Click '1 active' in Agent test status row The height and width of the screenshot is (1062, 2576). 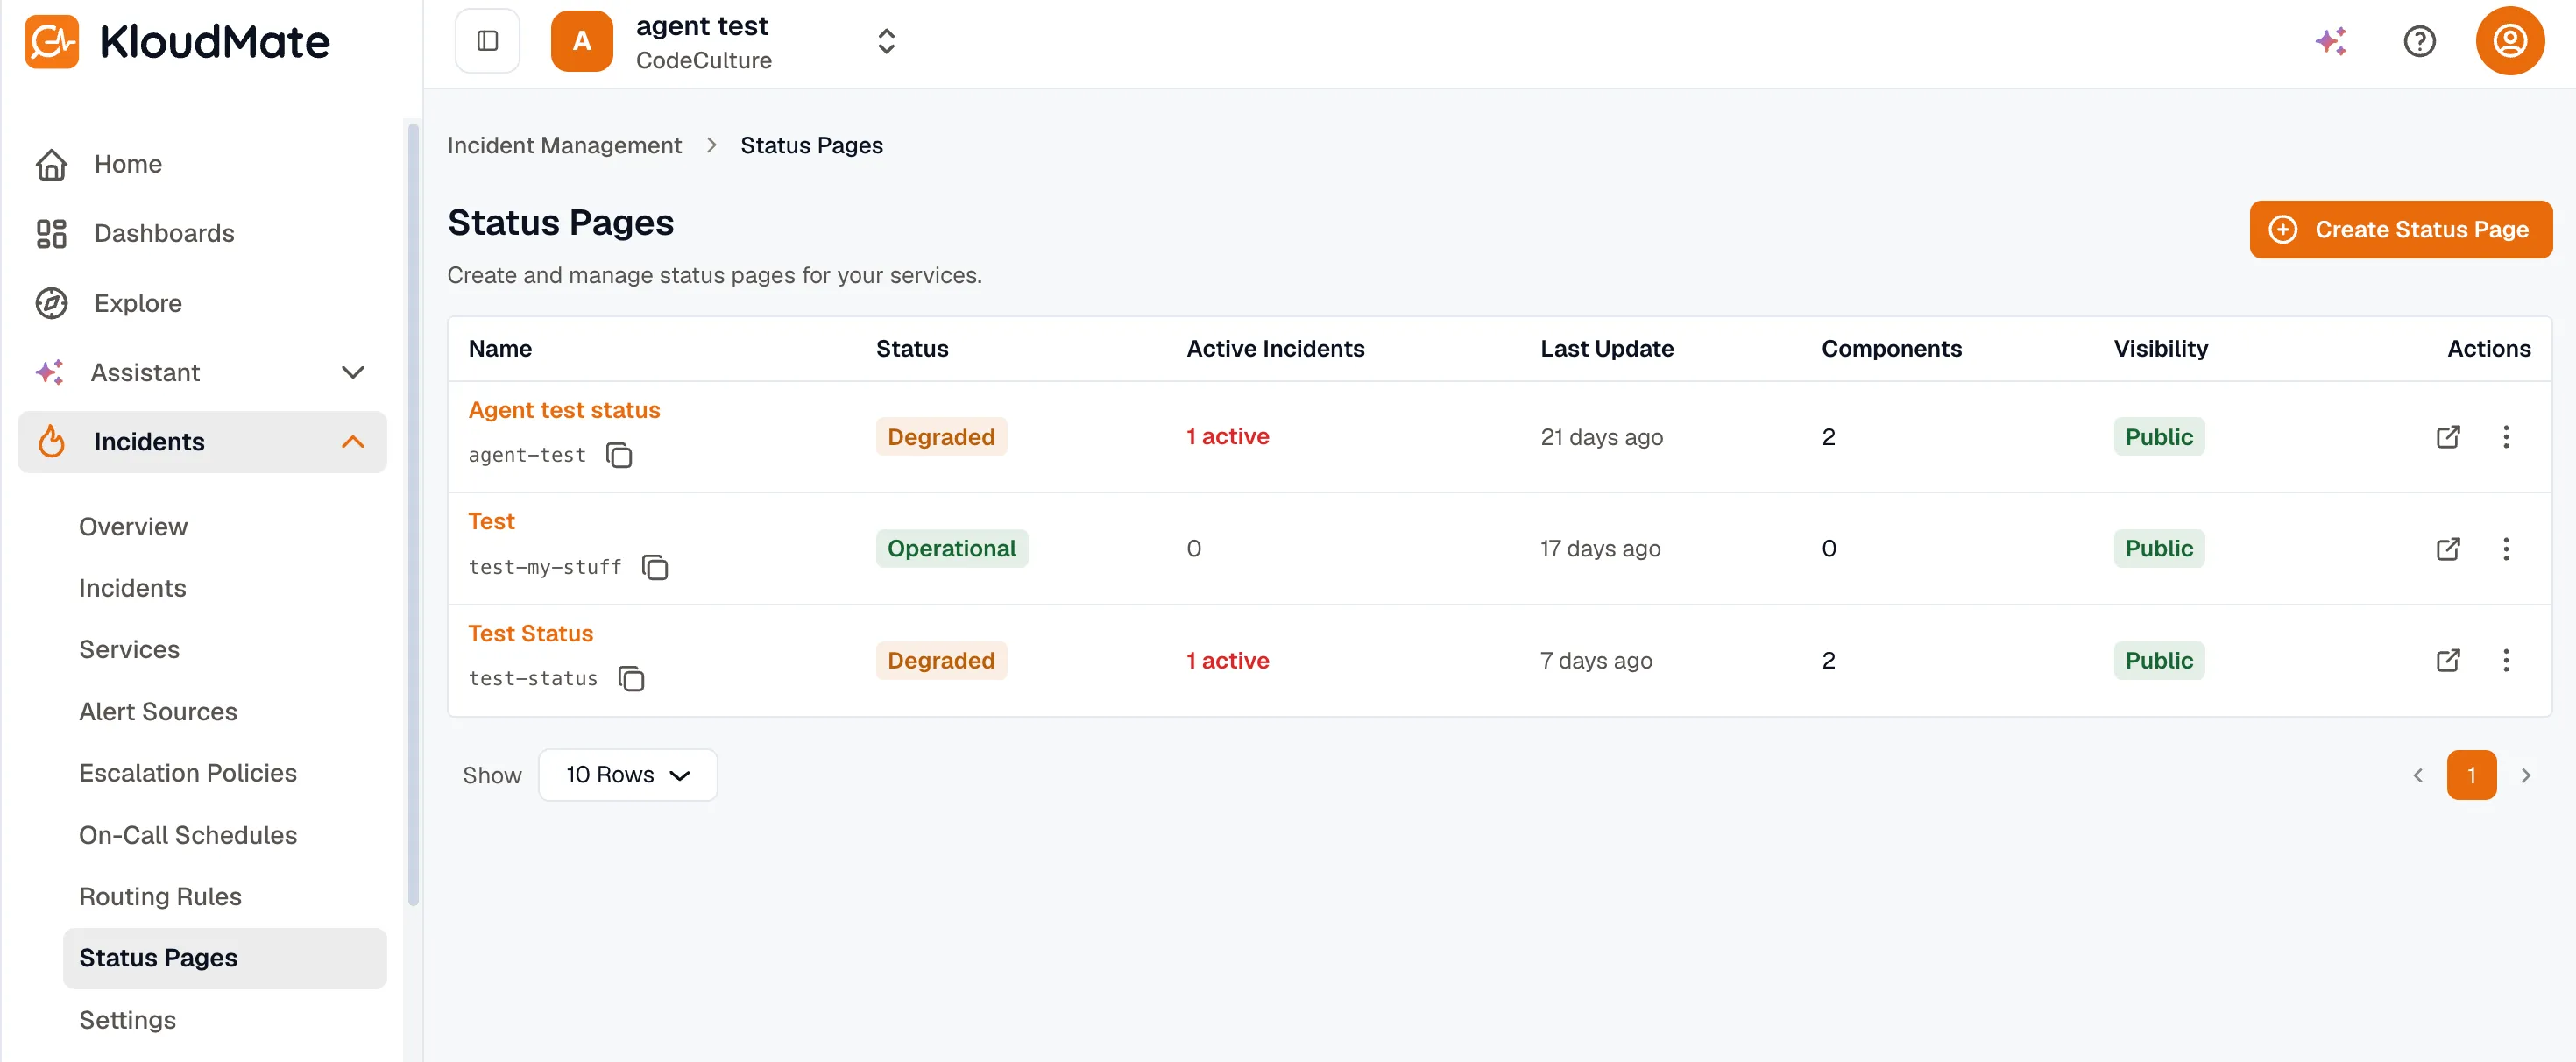[x=1227, y=437]
